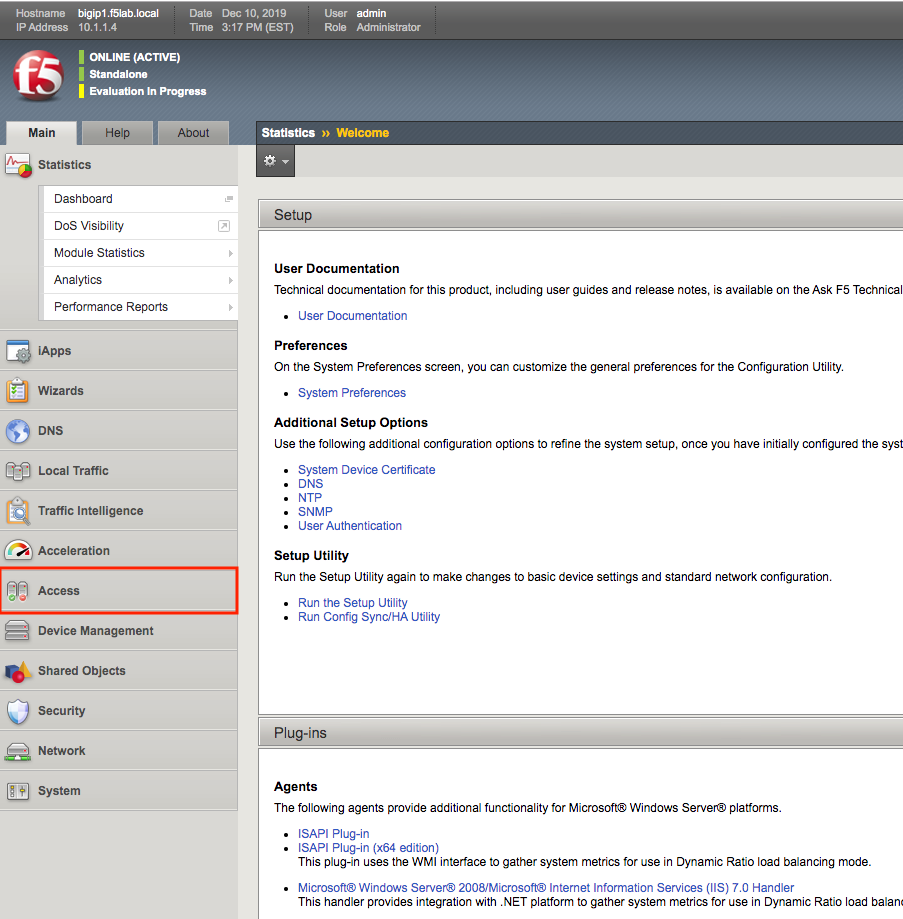Click the DNS globe icon
This screenshot has height=919, width=903.
click(18, 431)
